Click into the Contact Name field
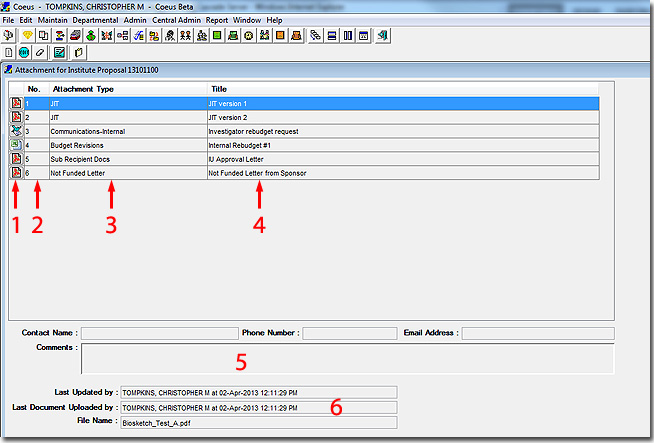Viewport: 654px width, 443px height. click(157, 333)
